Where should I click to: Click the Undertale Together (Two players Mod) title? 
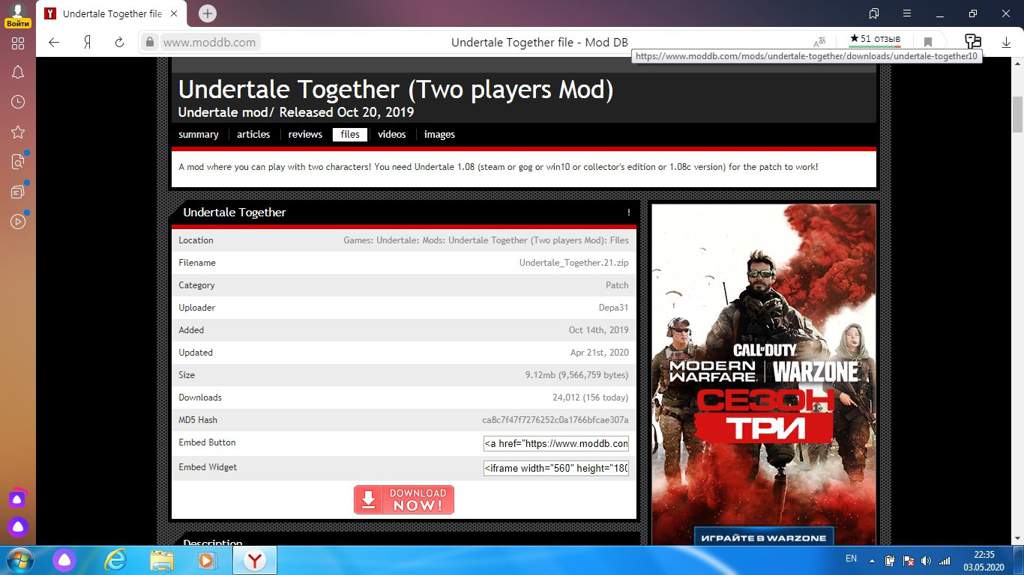click(396, 90)
